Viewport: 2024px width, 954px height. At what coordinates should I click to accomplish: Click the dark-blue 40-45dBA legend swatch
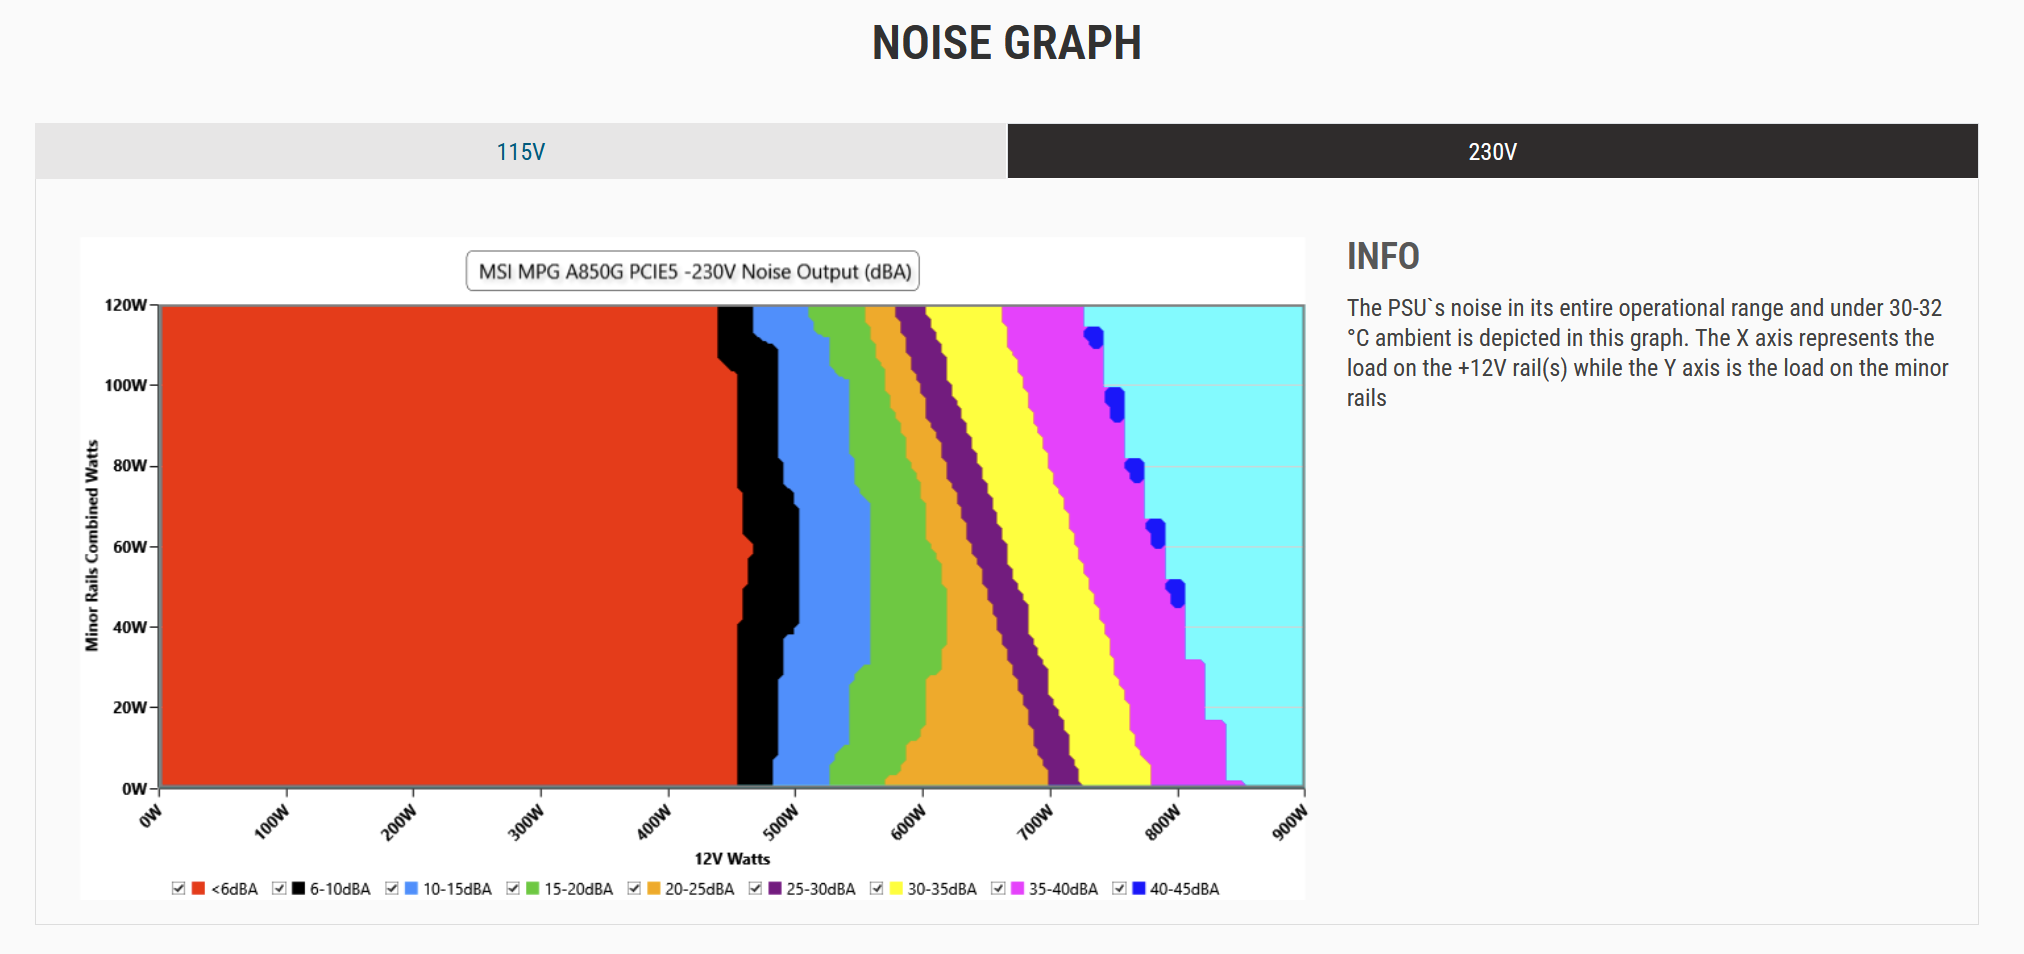tap(1138, 888)
